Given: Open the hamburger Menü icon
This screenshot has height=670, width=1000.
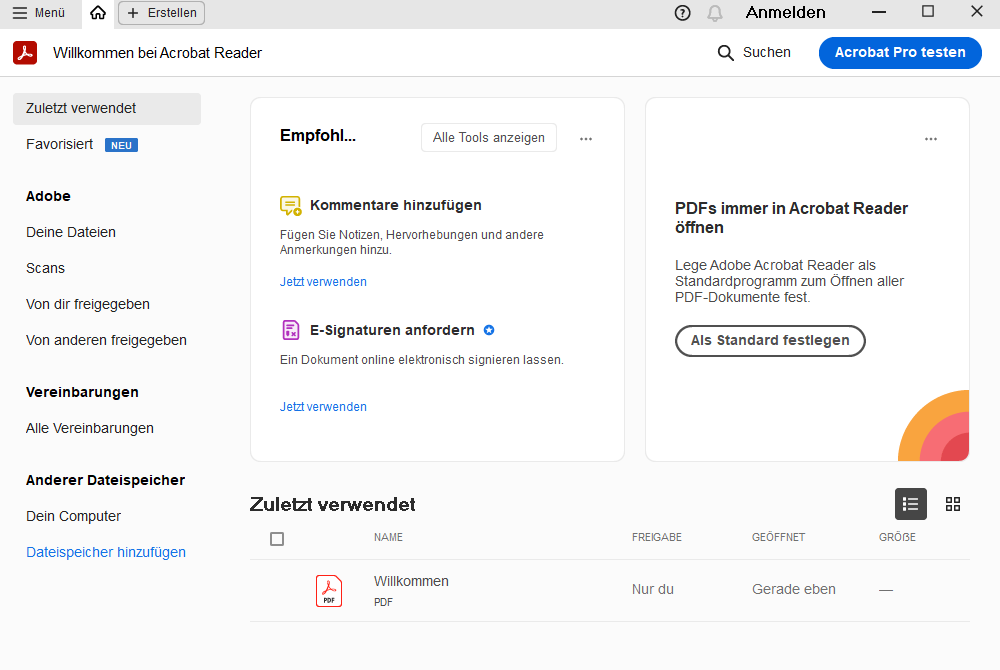Looking at the screenshot, I should tap(20, 13).
